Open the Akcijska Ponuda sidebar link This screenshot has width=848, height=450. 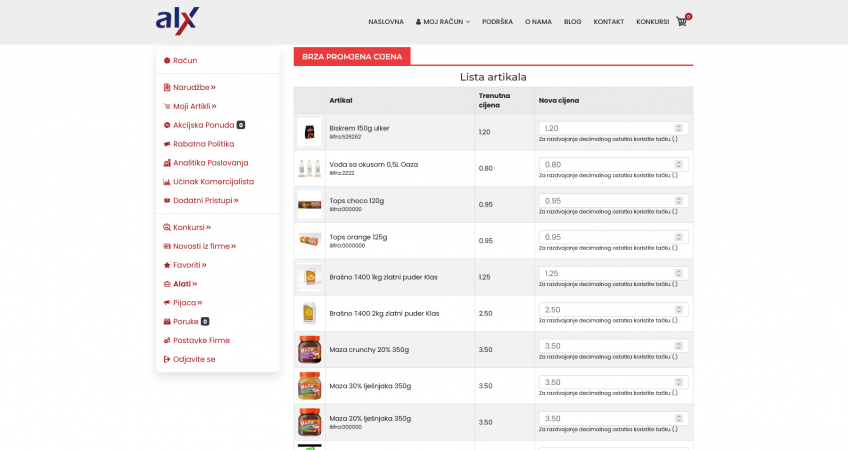(x=203, y=125)
